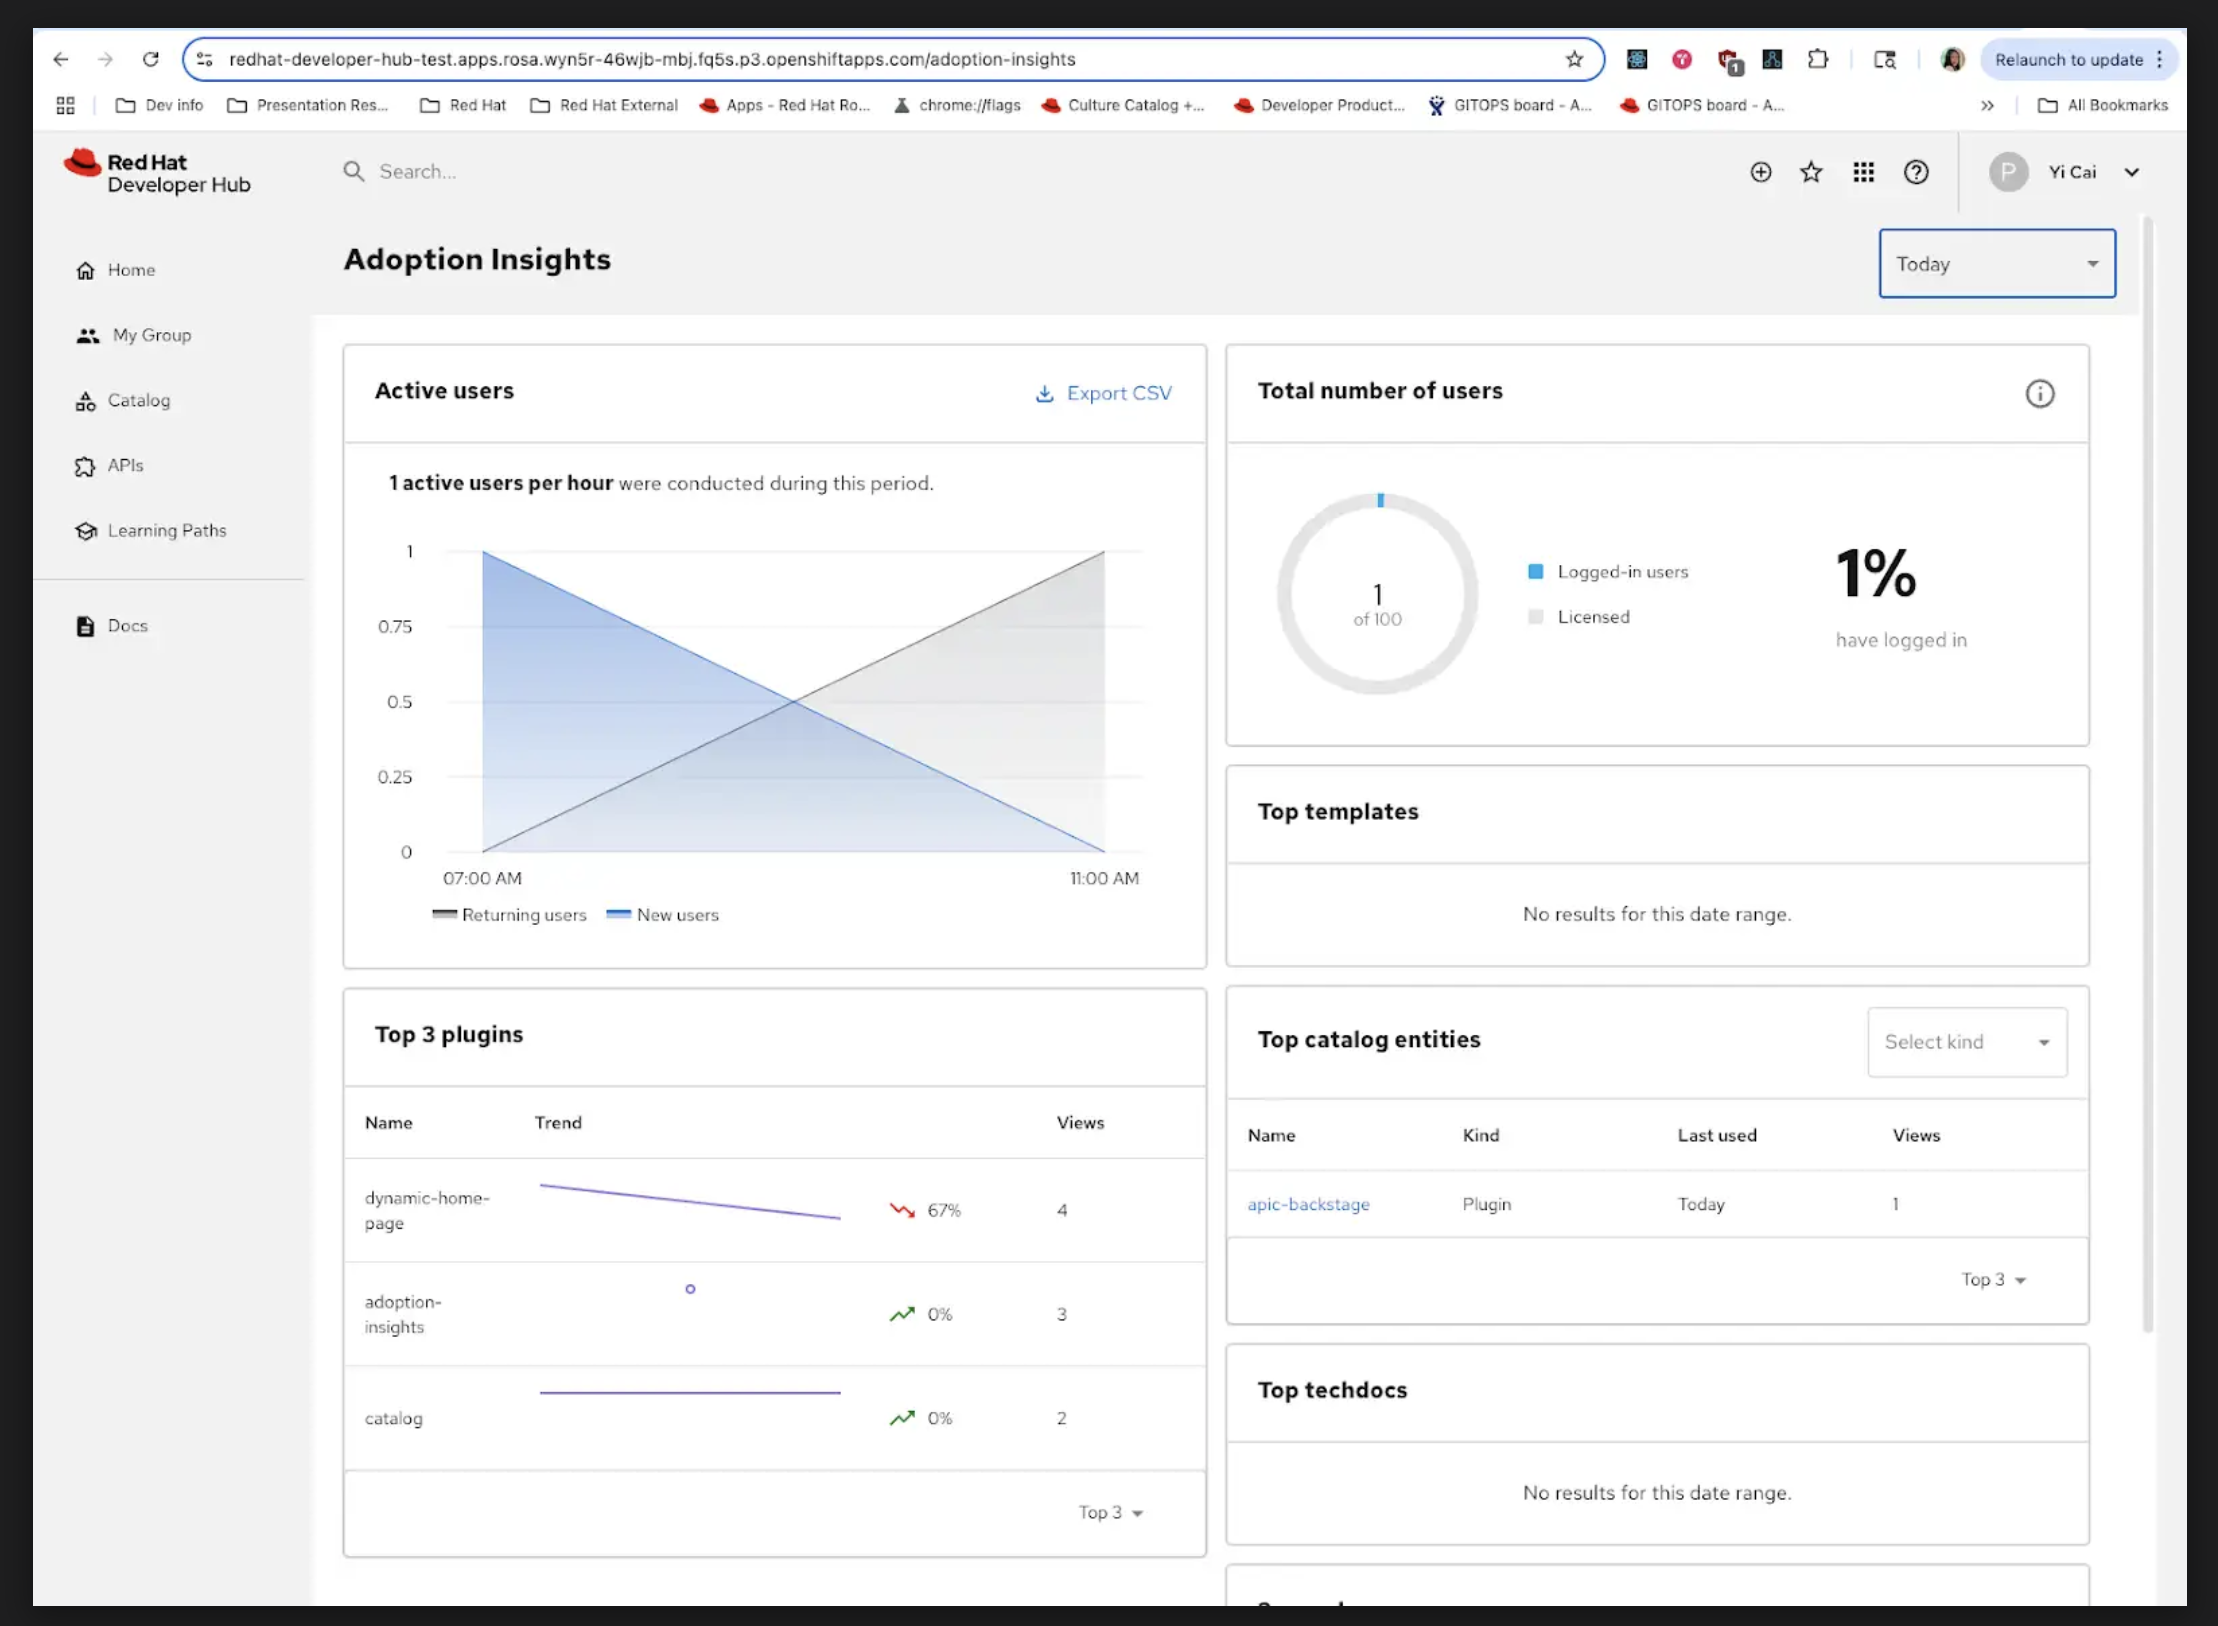
Task: Open the browser extensions puzzle icon
Action: tap(1818, 59)
